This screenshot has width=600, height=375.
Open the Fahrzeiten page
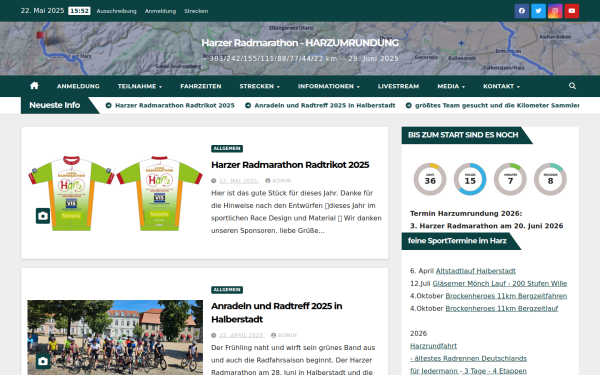click(201, 86)
